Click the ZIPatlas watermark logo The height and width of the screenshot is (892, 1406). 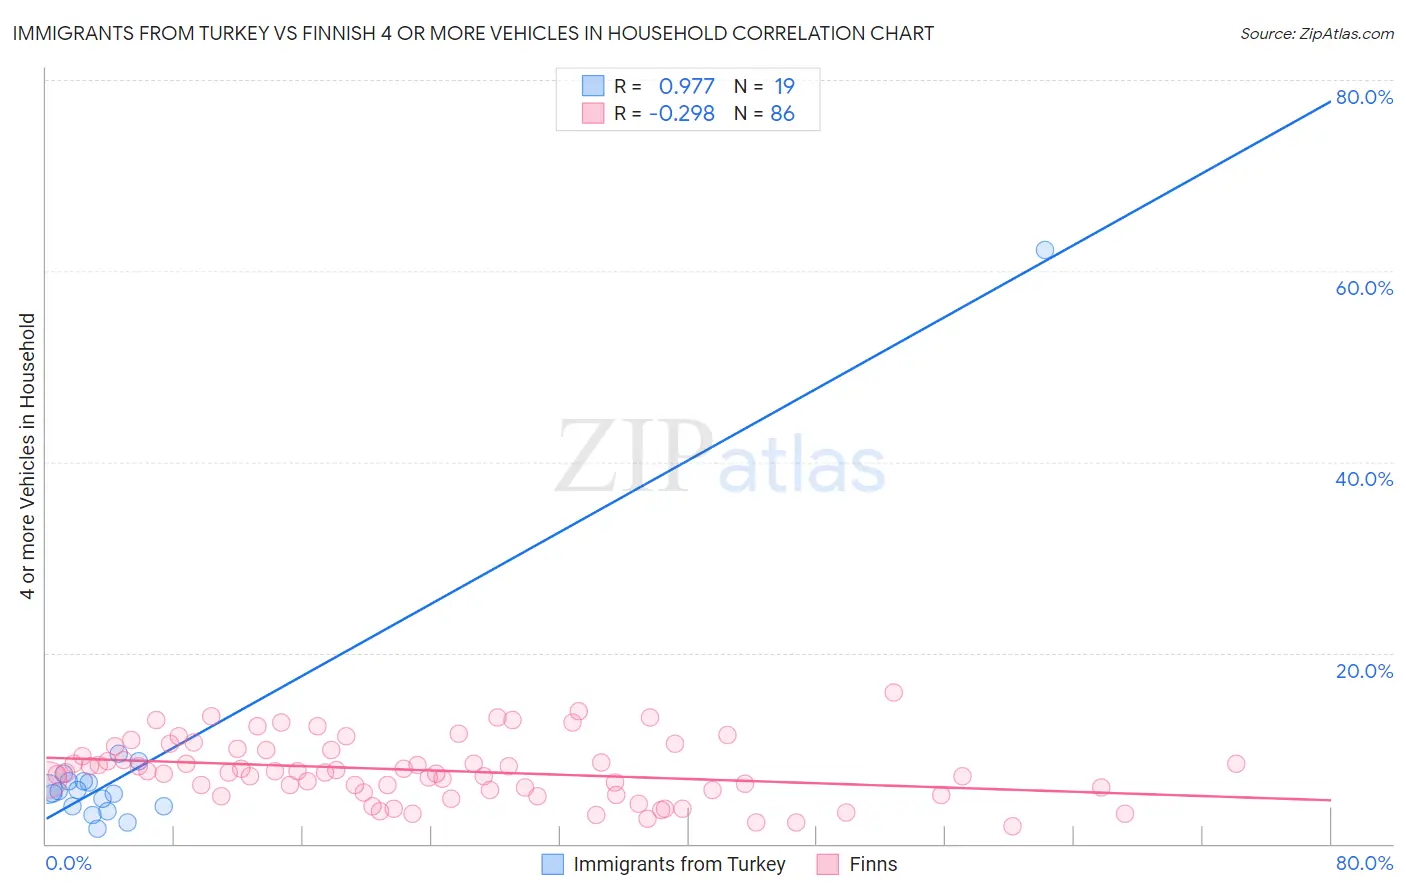coord(721,458)
